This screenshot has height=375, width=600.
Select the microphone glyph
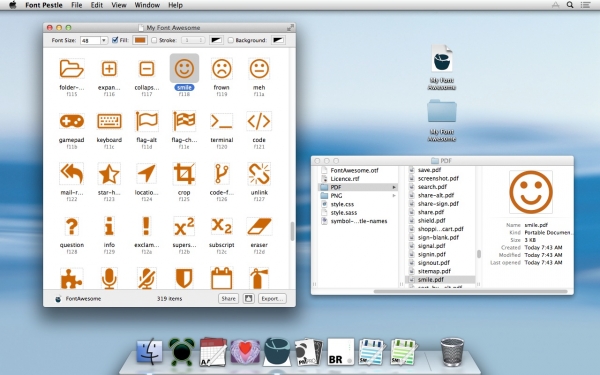point(109,278)
